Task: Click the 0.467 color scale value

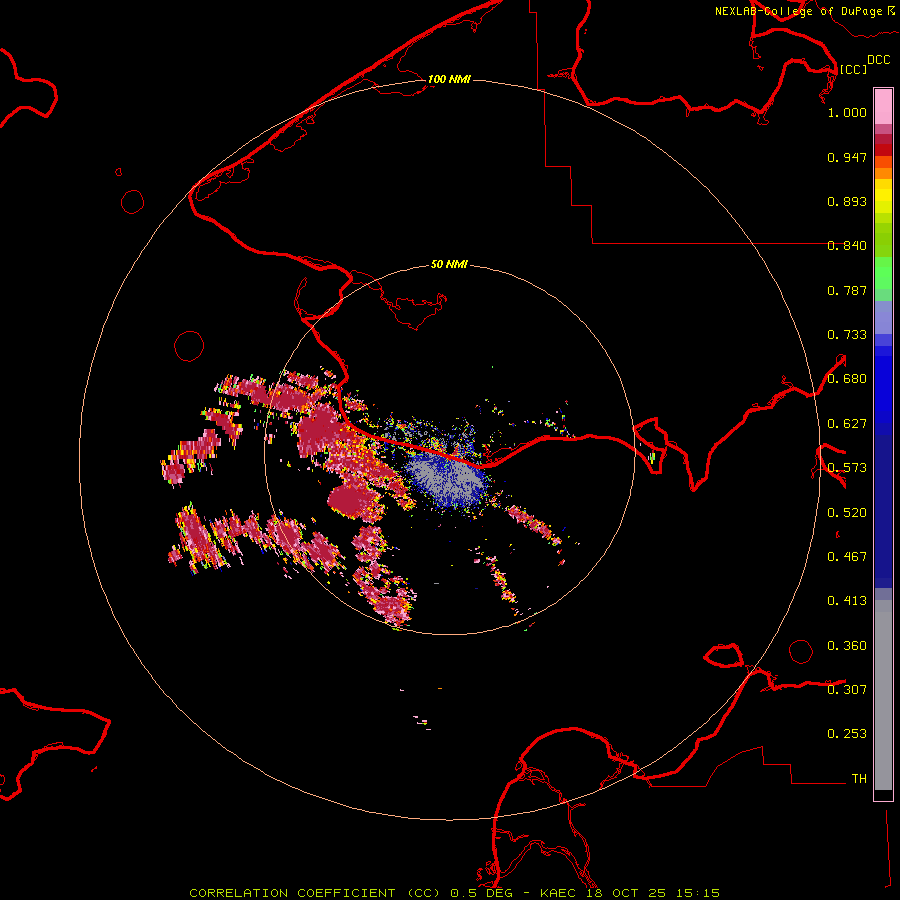Action: click(x=847, y=557)
